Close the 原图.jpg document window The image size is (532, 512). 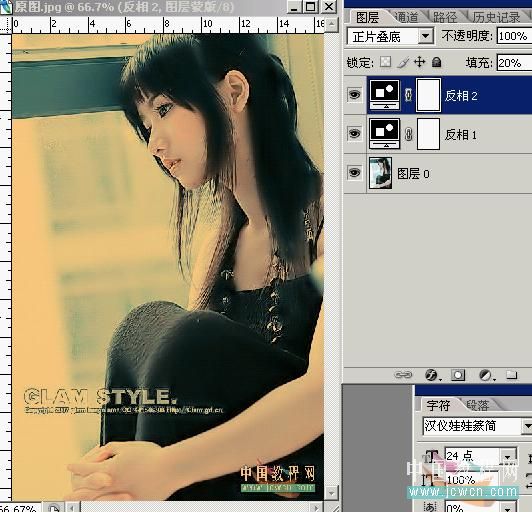tap(328, 7)
